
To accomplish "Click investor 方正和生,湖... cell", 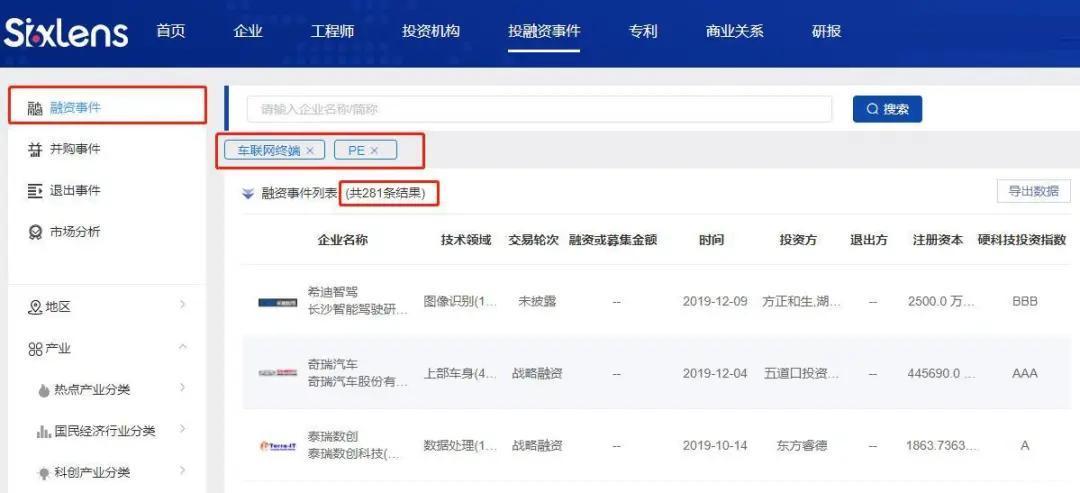I will [801, 302].
